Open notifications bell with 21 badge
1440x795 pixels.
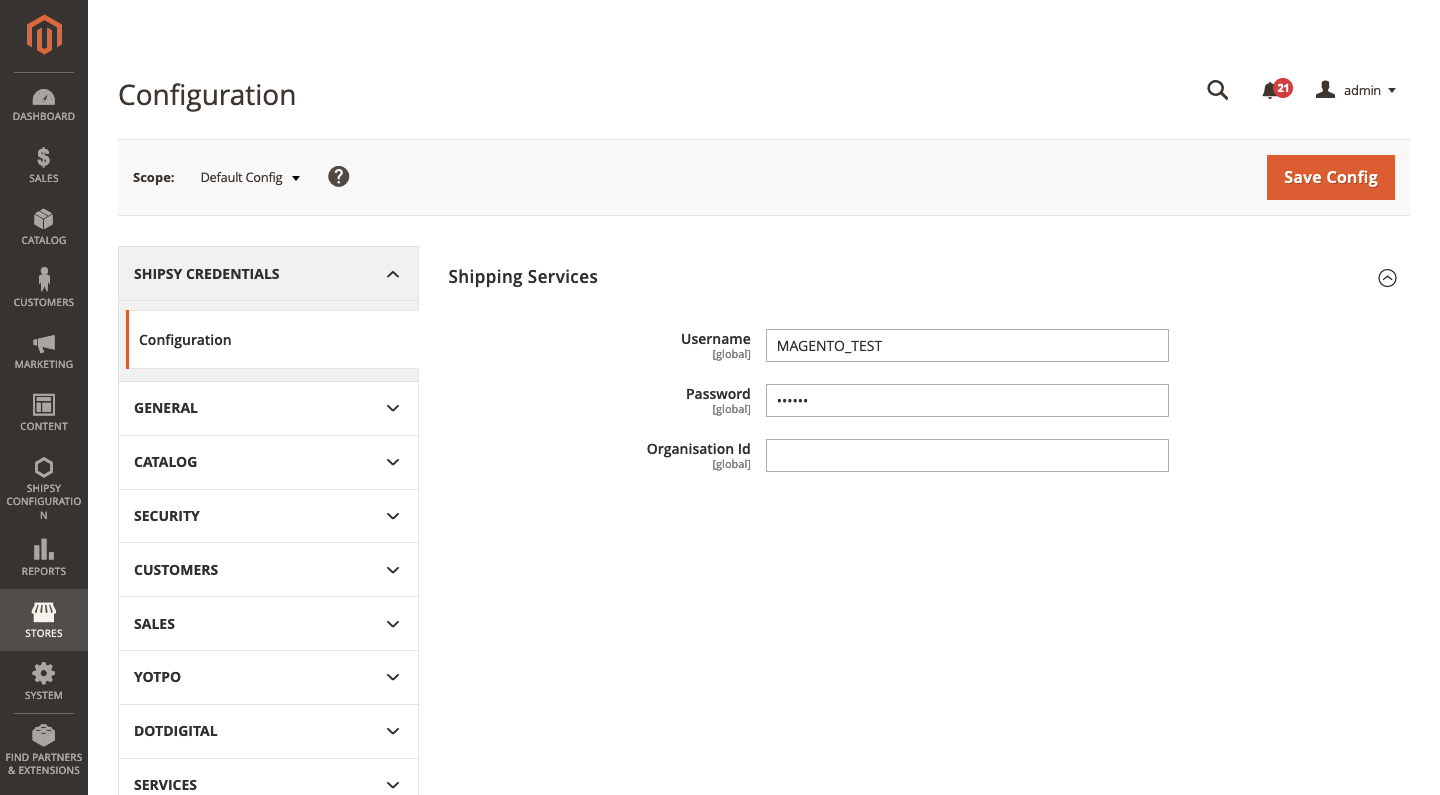coord(1272,90)
